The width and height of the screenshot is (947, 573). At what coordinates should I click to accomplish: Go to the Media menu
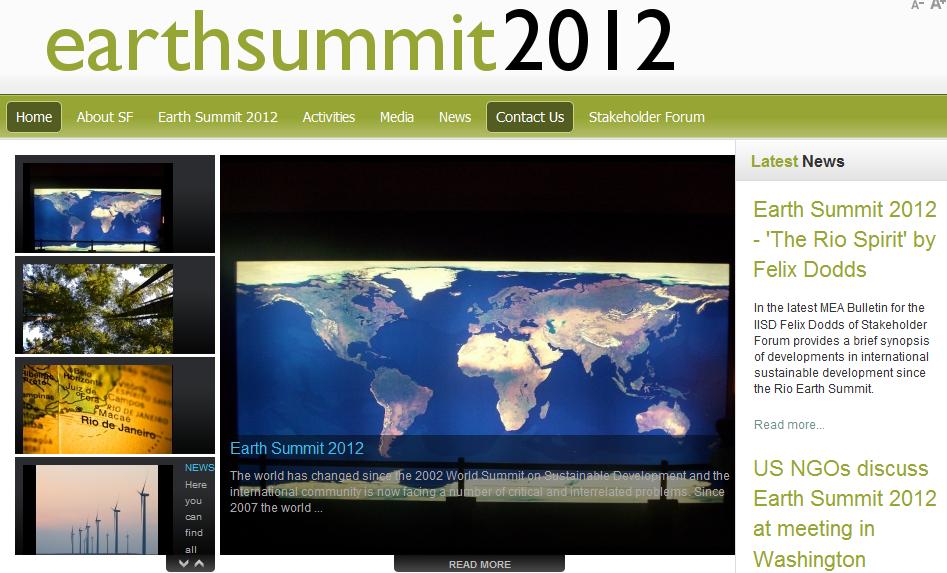pos(397,117)
